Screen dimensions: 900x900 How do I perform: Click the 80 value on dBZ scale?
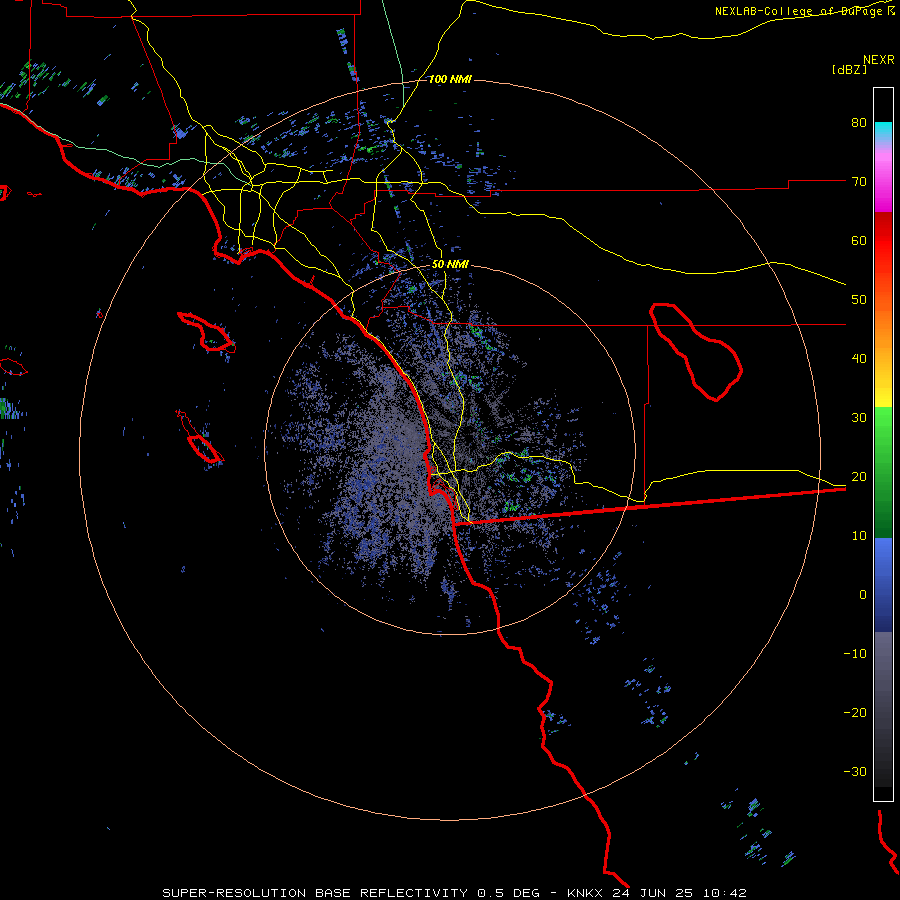tap(859, 123)
